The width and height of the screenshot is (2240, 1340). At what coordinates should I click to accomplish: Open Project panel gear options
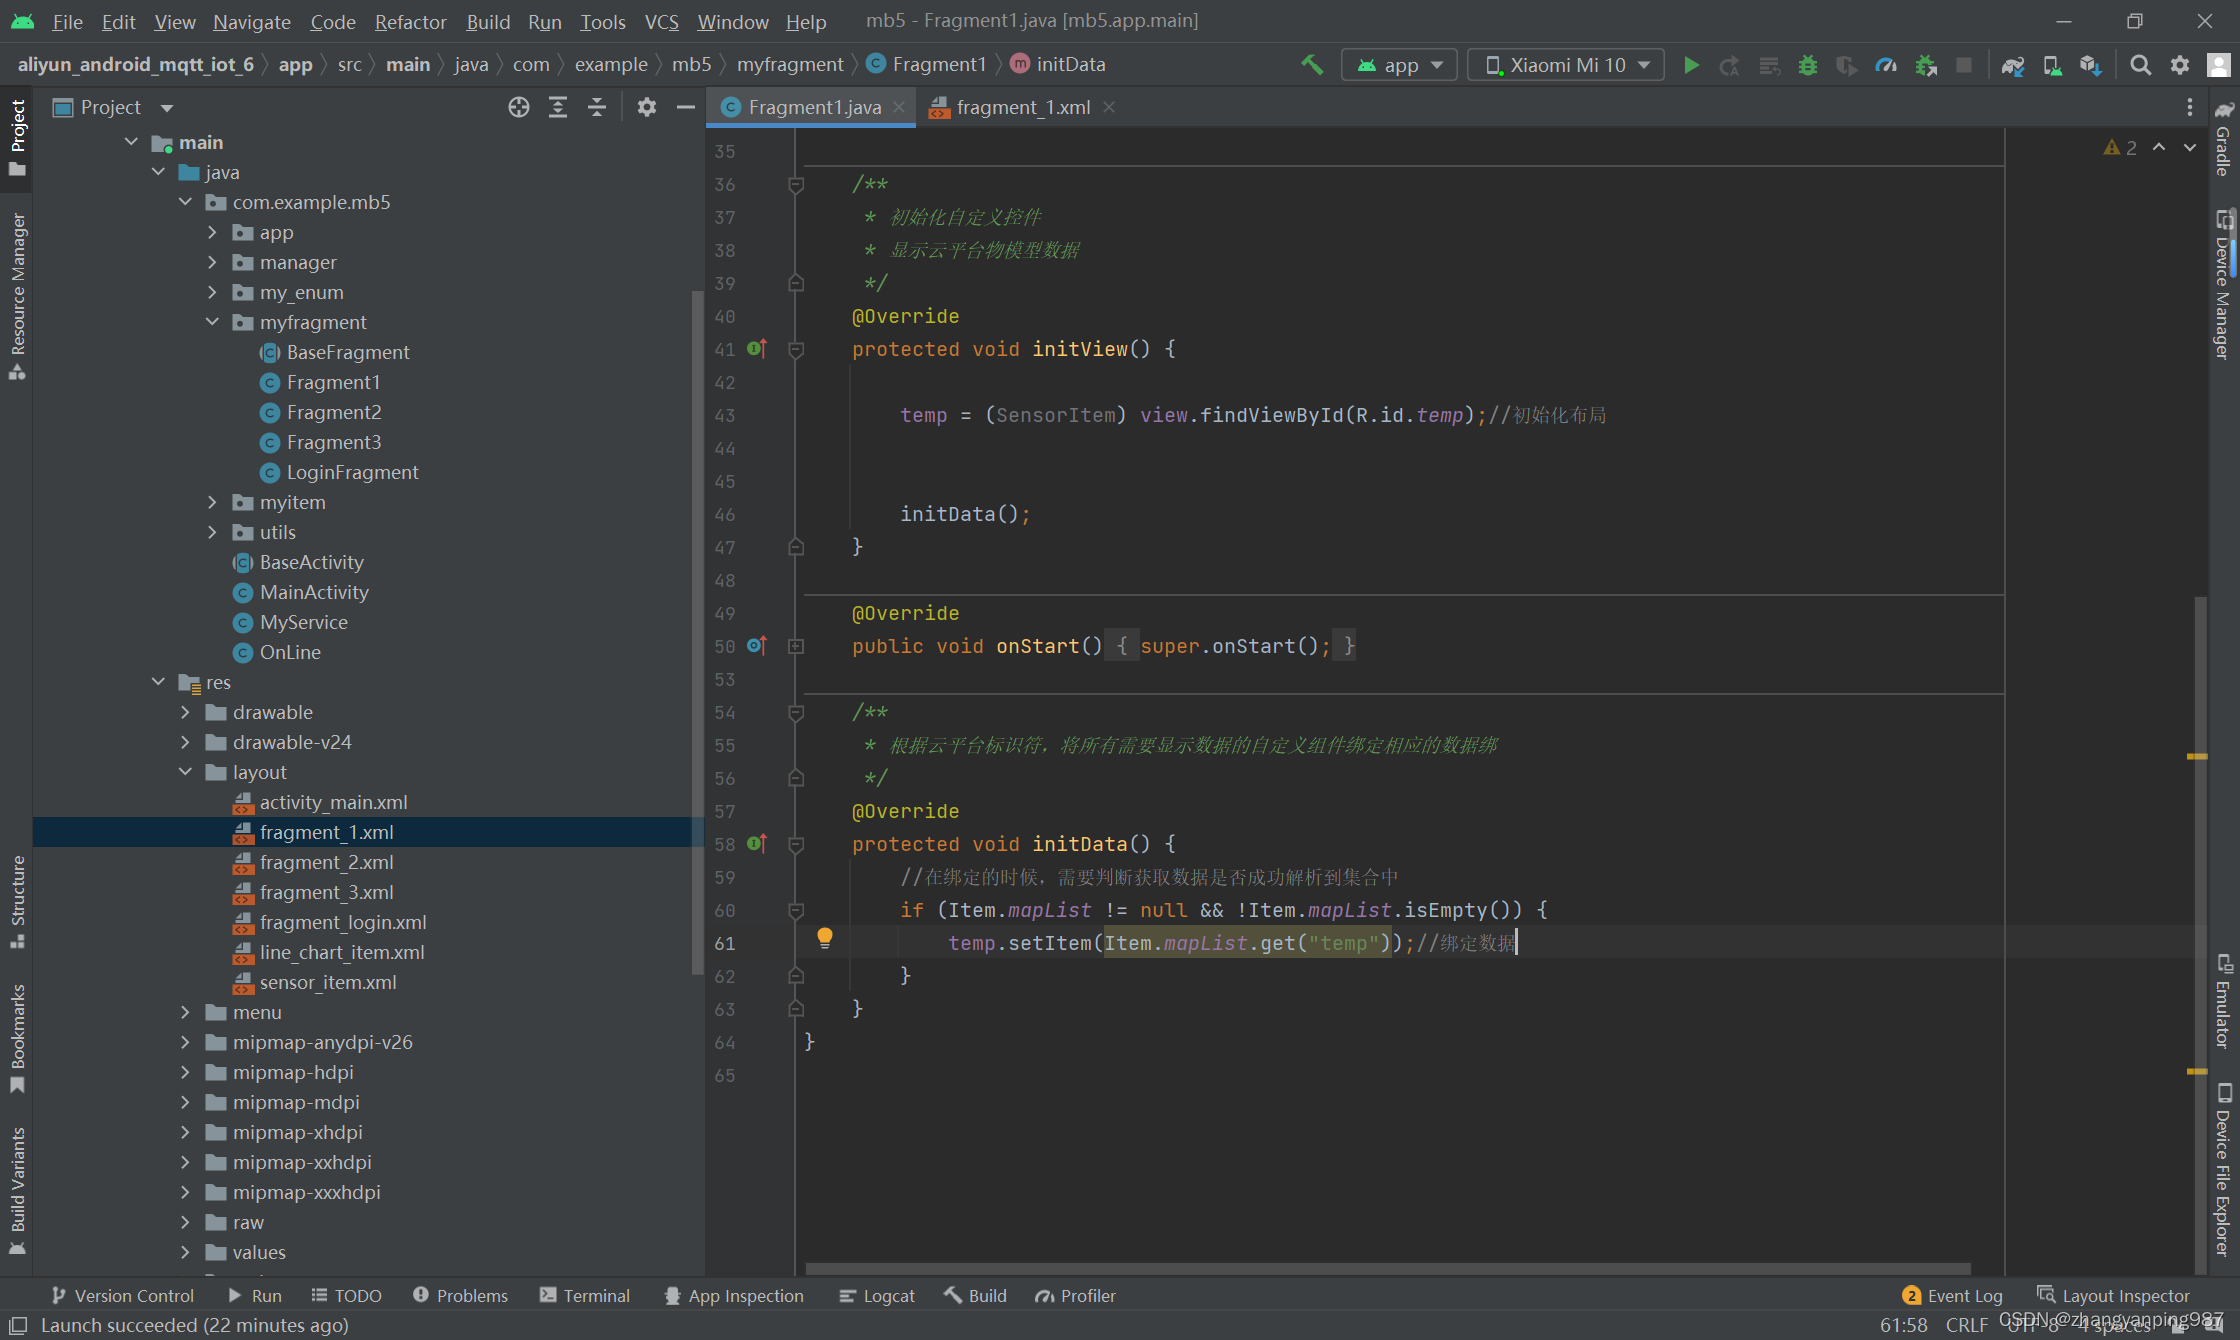646,107
